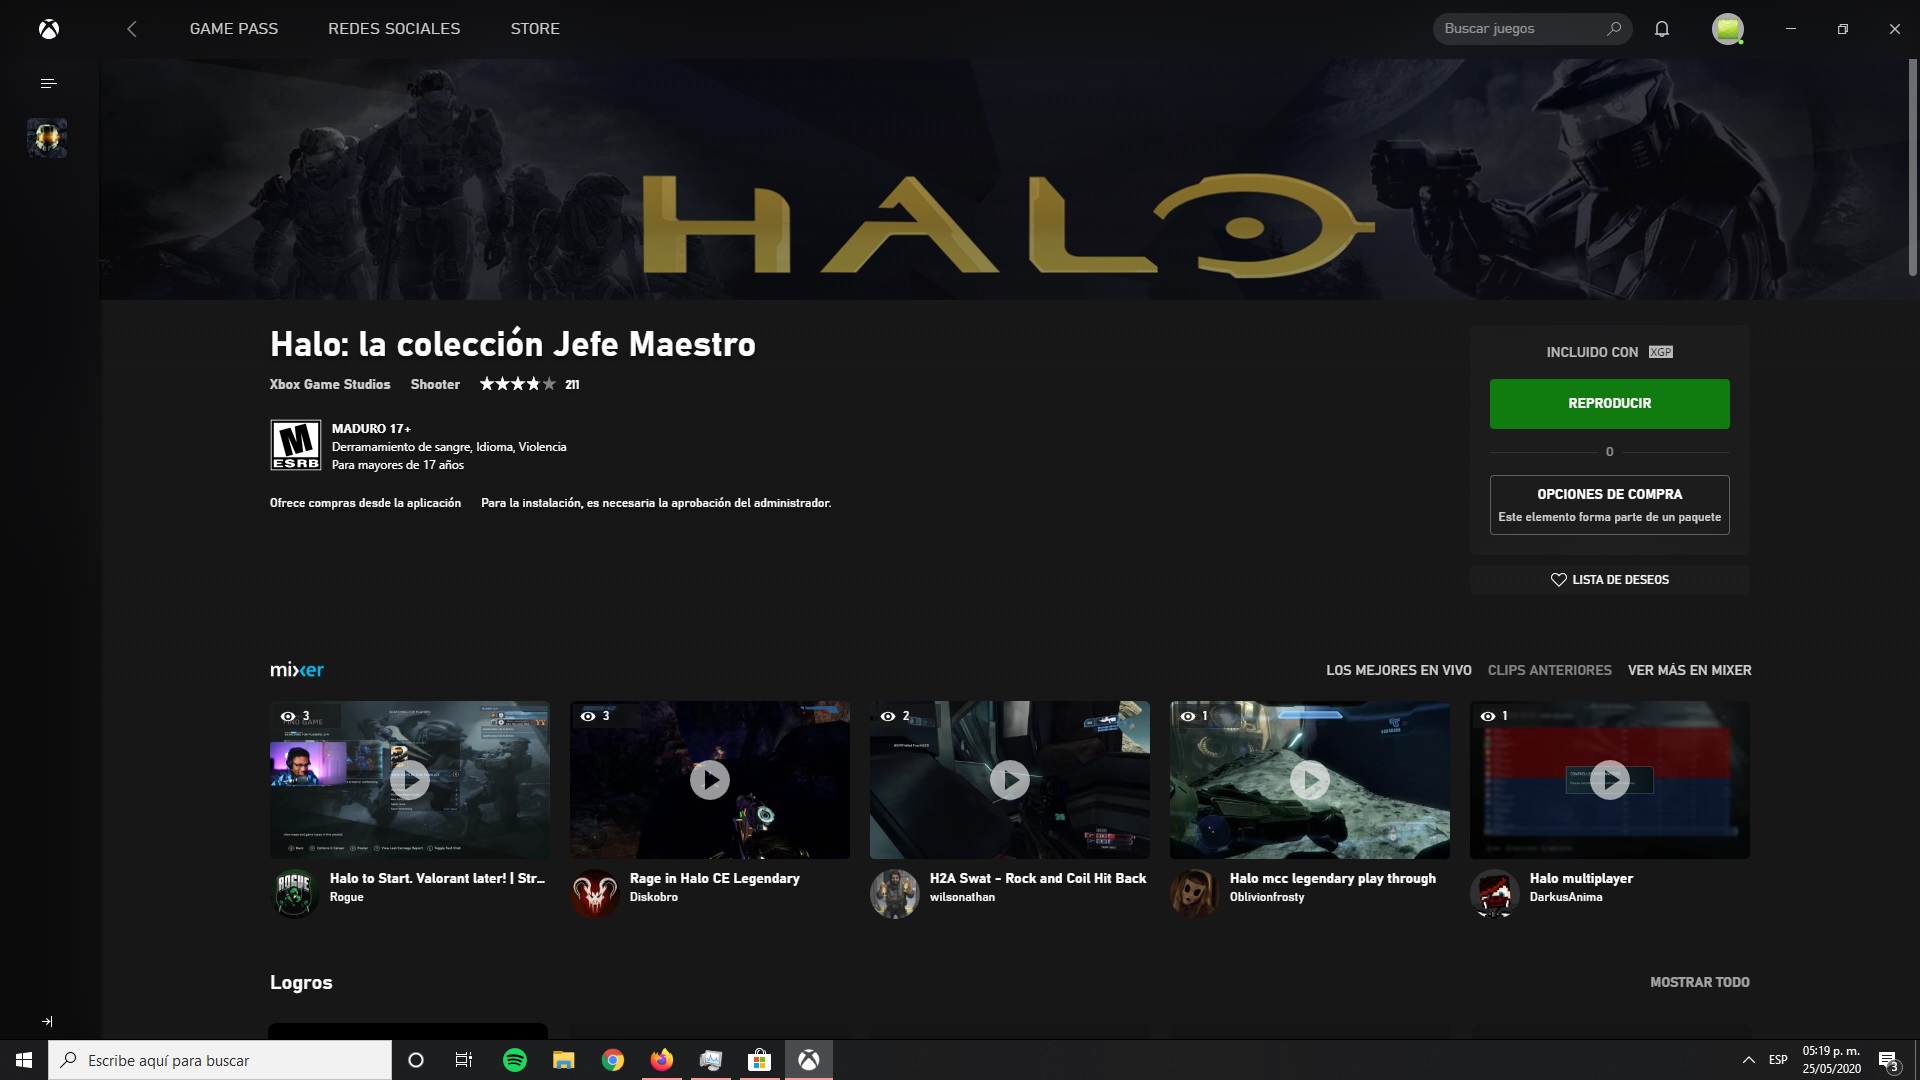Play the H2A Swat stream

click(x=1010, y=780)
